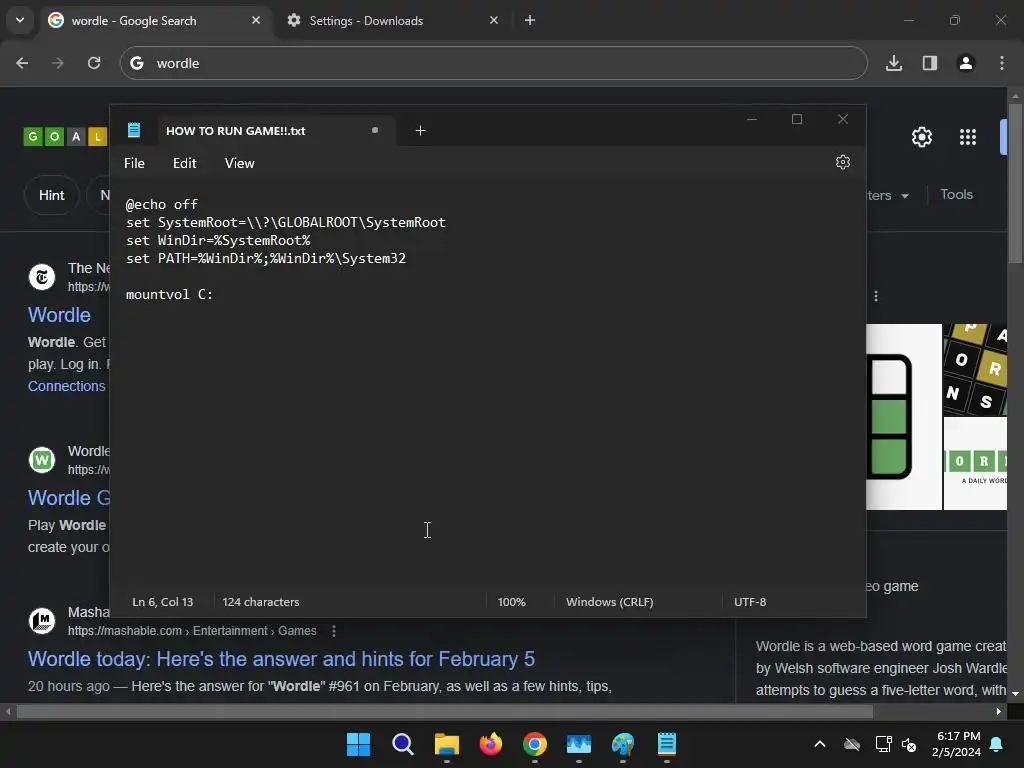
Task: Click the Mashable site favicon
Action: [x=42, y=620]
